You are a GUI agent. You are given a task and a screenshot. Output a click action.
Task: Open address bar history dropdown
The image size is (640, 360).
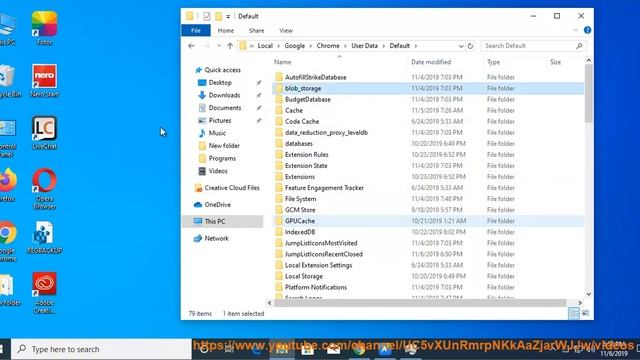point(461,46)
